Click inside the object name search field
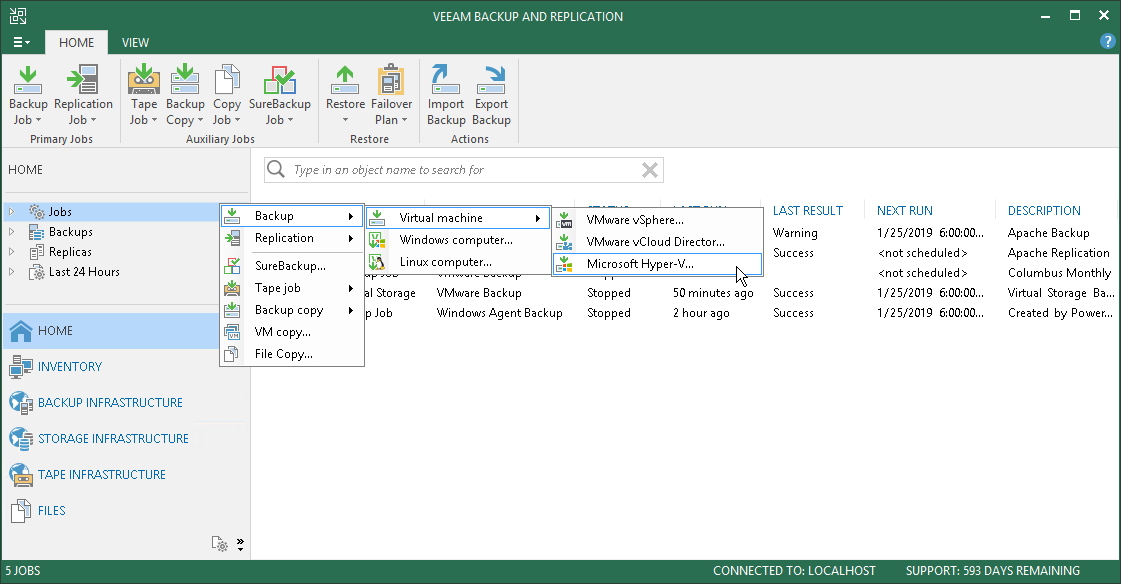Screen dimensions: 1121x584 (x=463, y=170)
